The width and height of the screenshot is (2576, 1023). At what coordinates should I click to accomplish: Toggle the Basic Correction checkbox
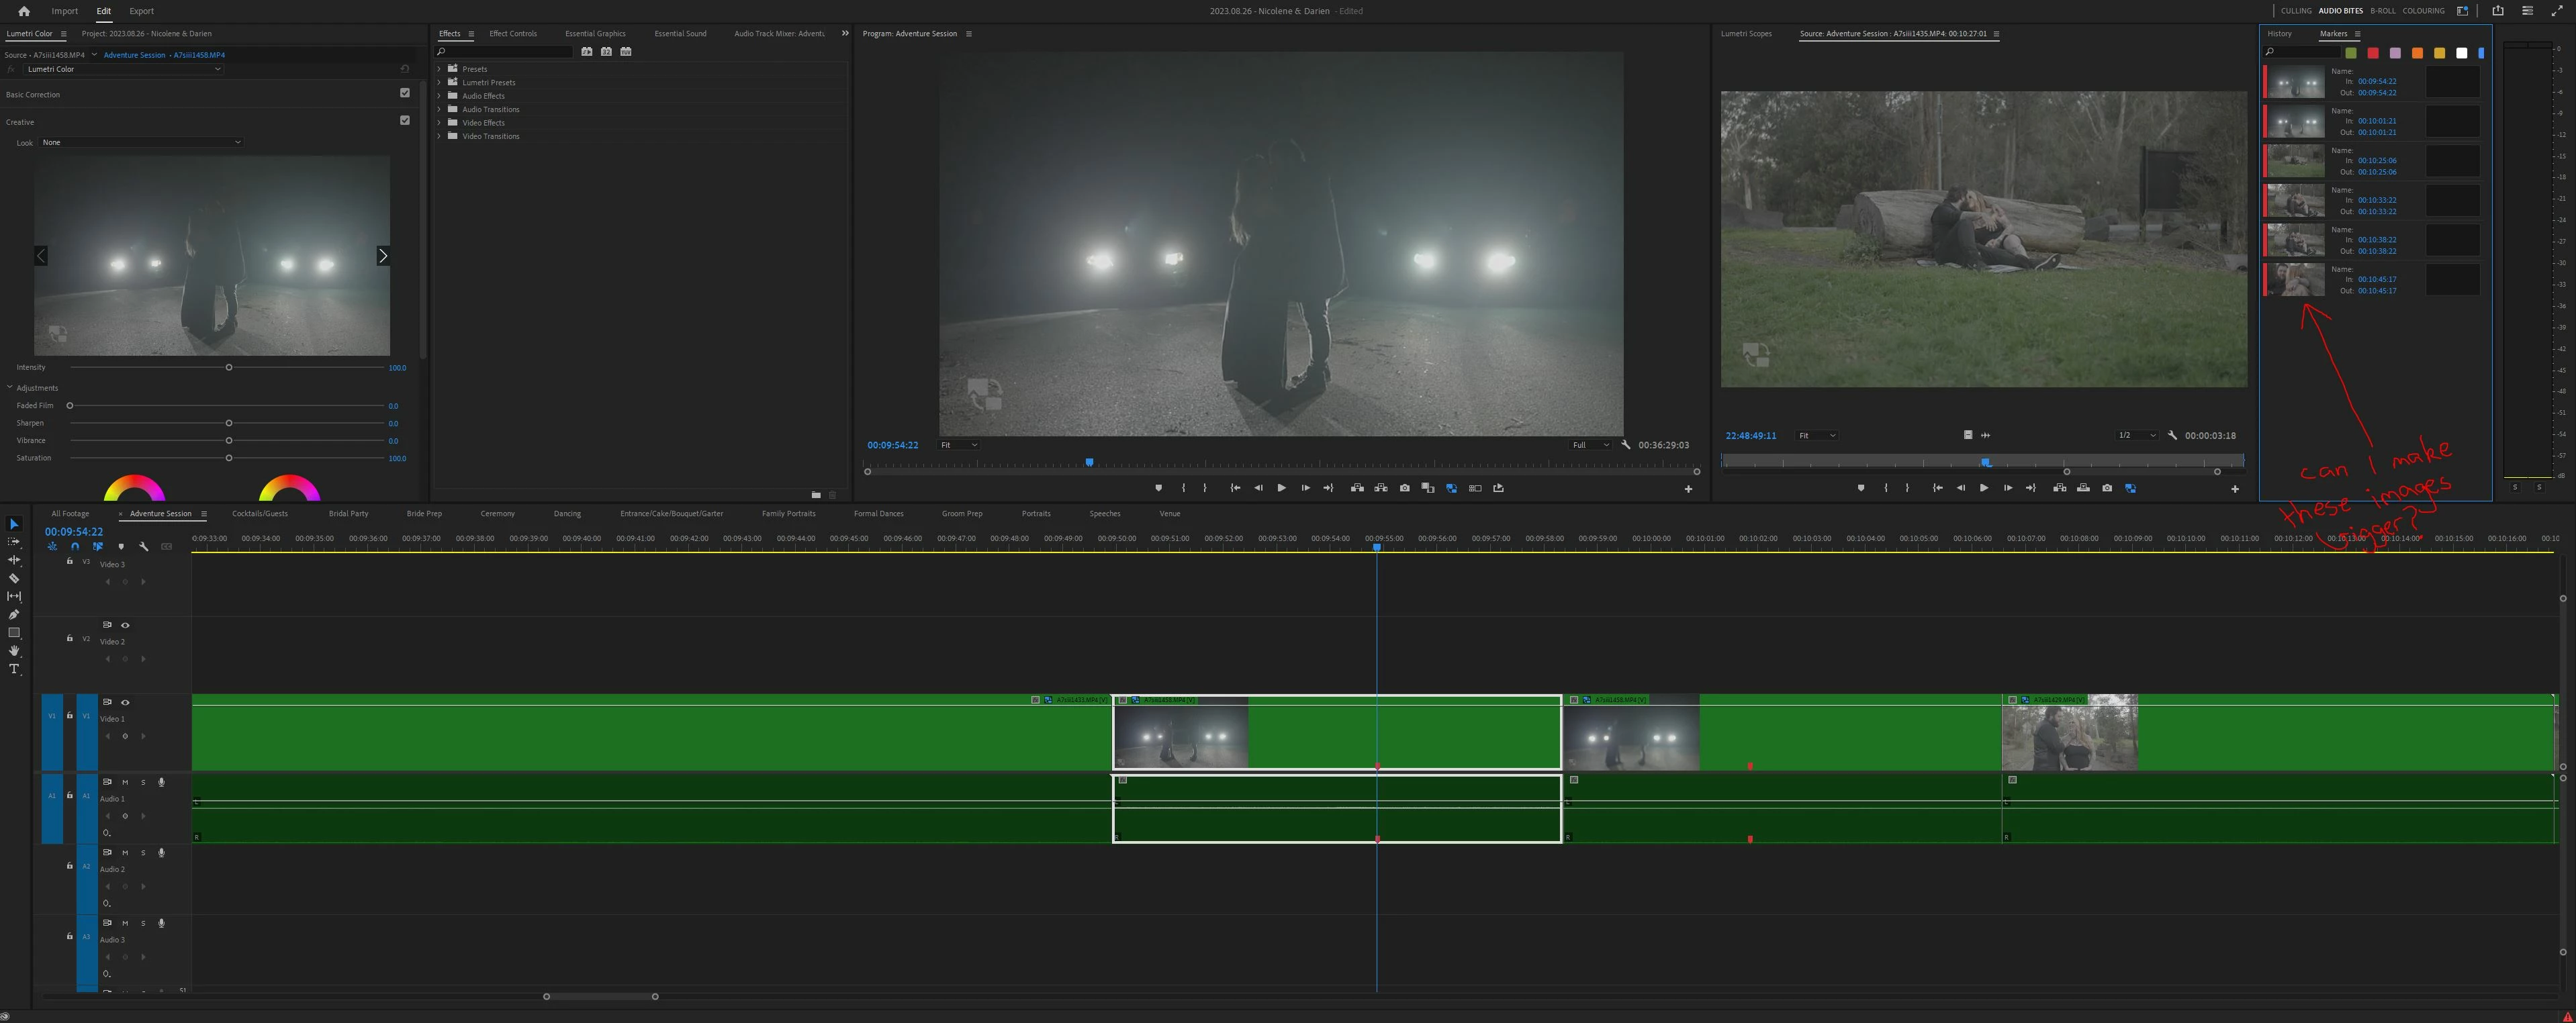(x=405, y=93)
